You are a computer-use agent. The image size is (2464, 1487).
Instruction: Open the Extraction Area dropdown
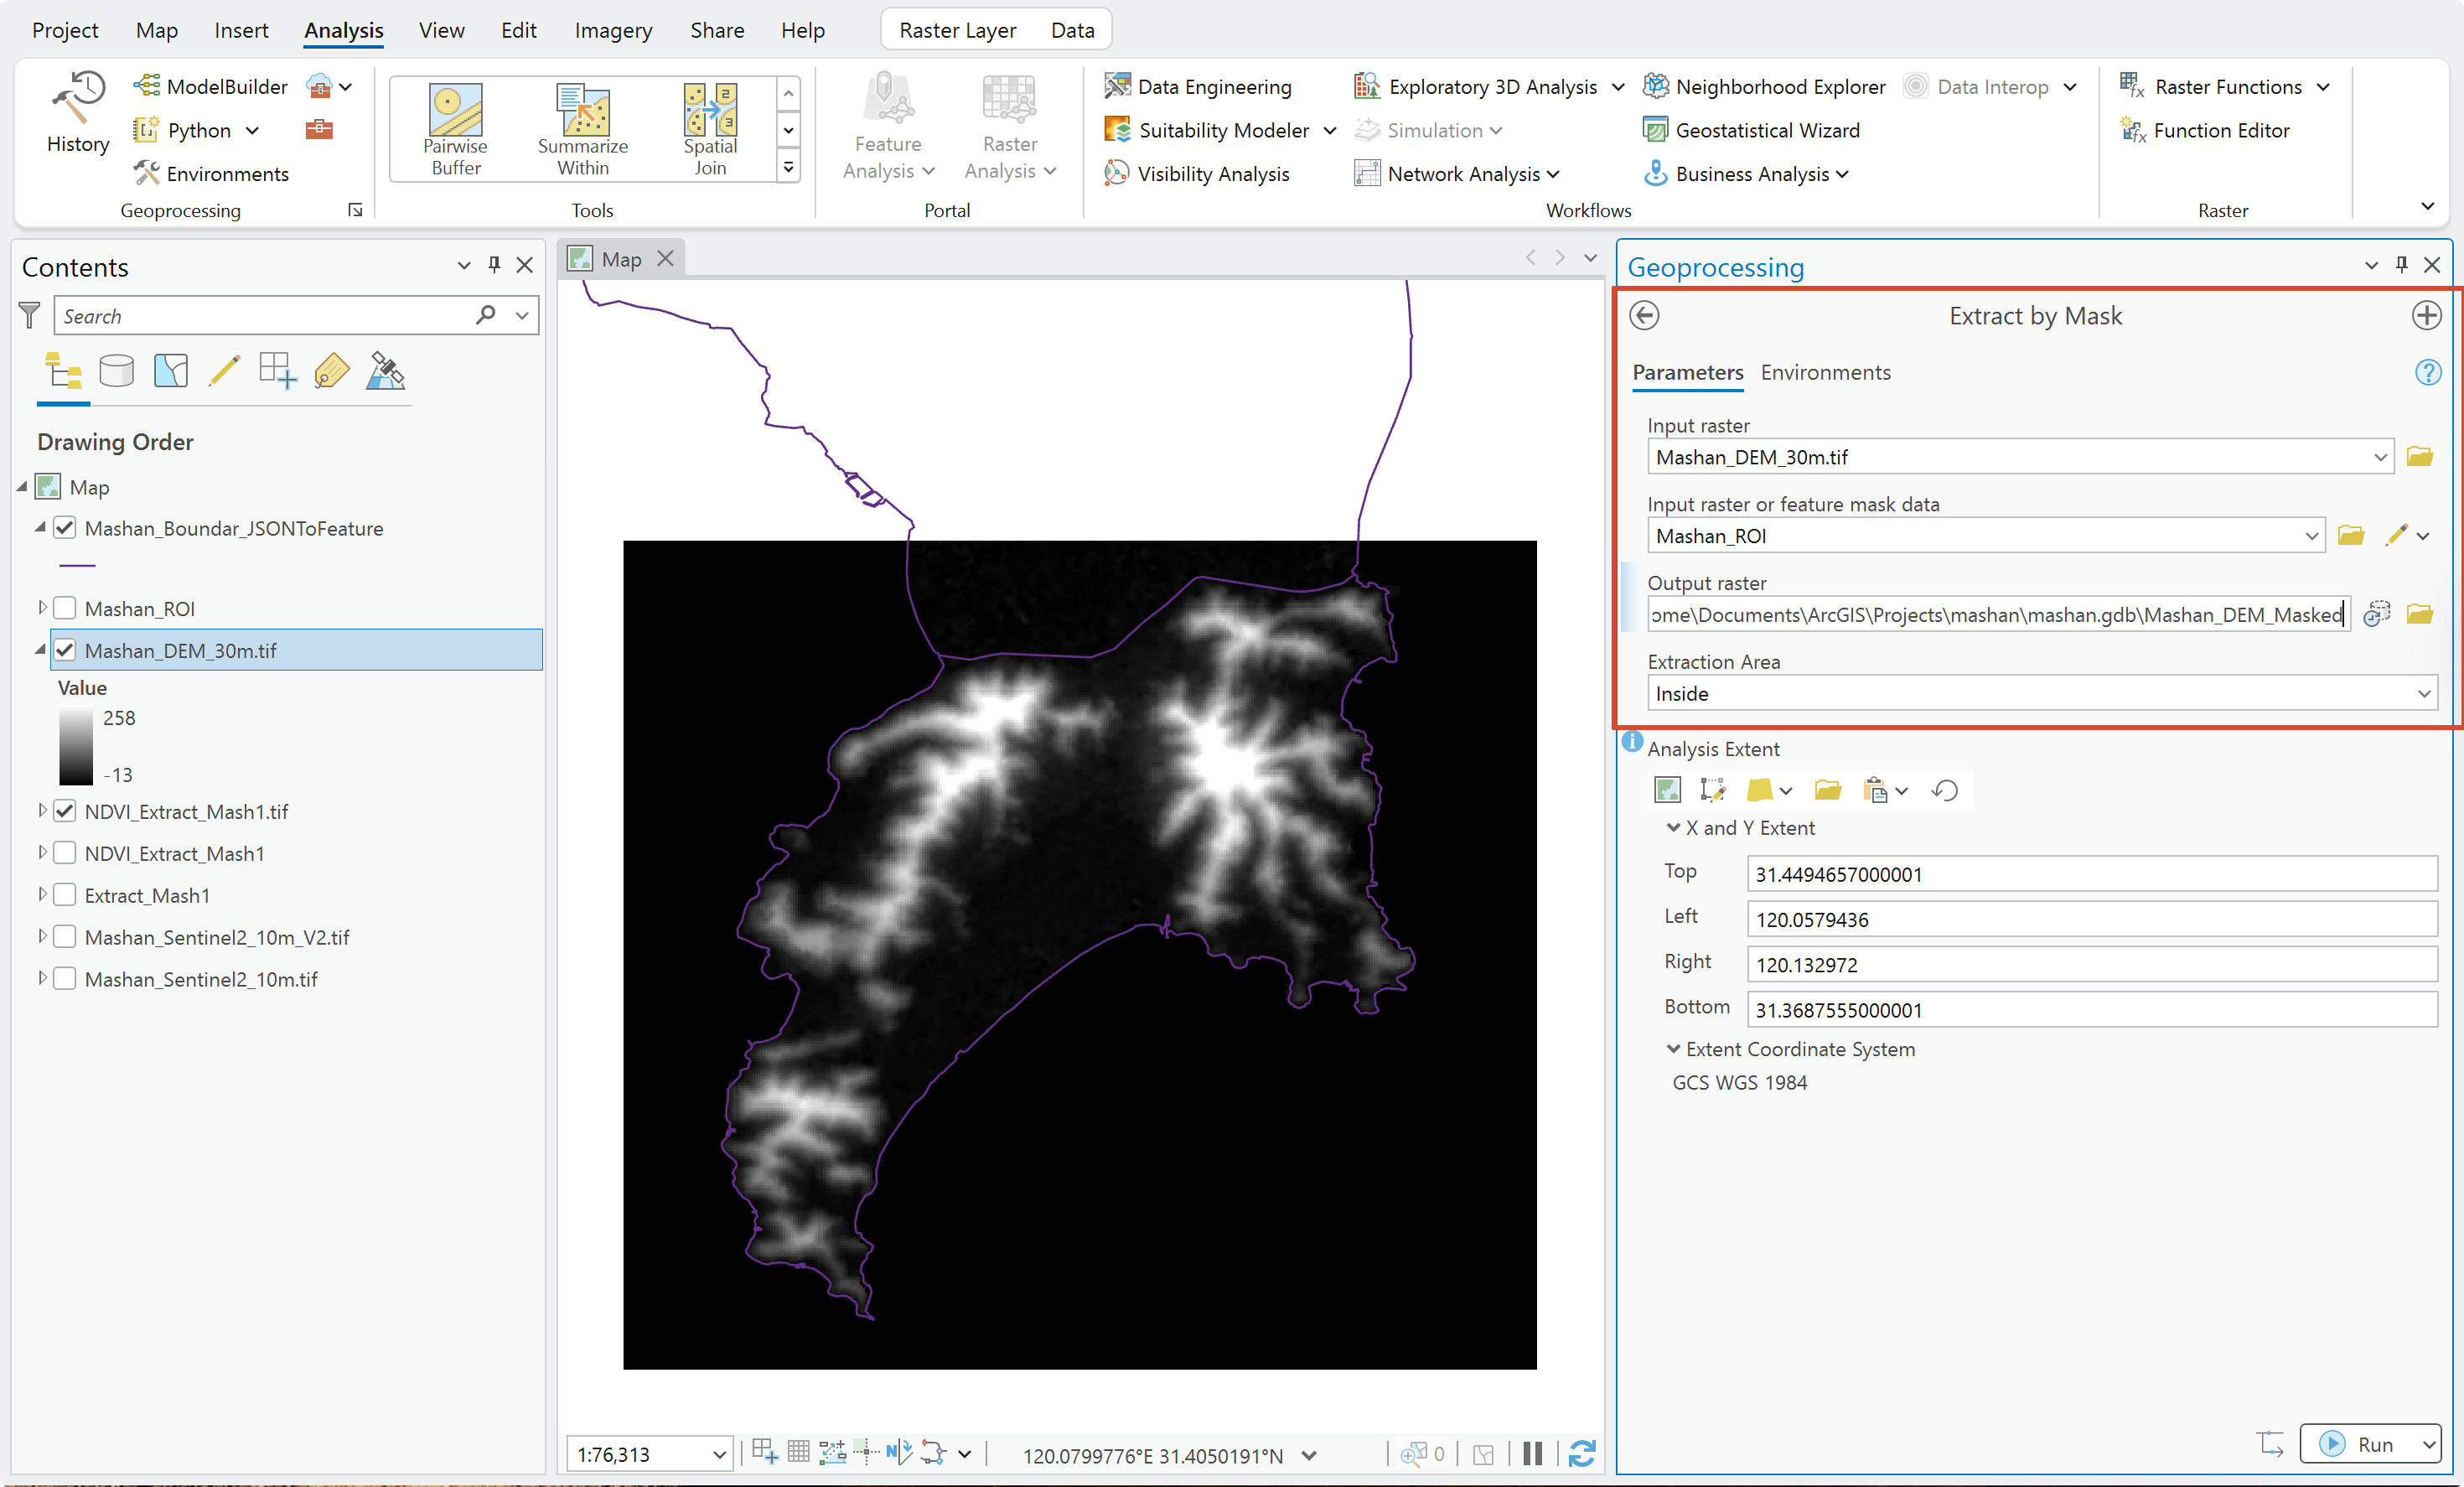[x=2042, y=694]
